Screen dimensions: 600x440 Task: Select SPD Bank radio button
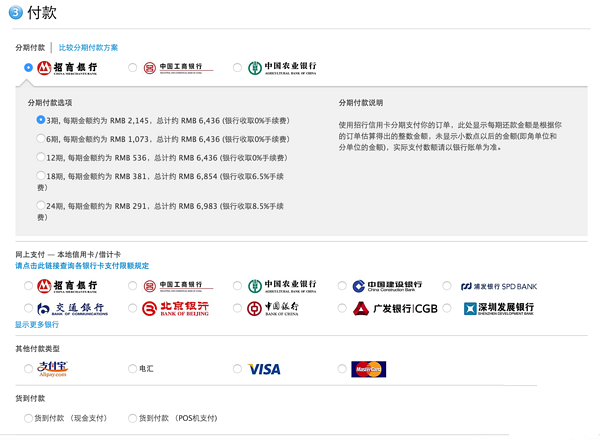(447, 286)
